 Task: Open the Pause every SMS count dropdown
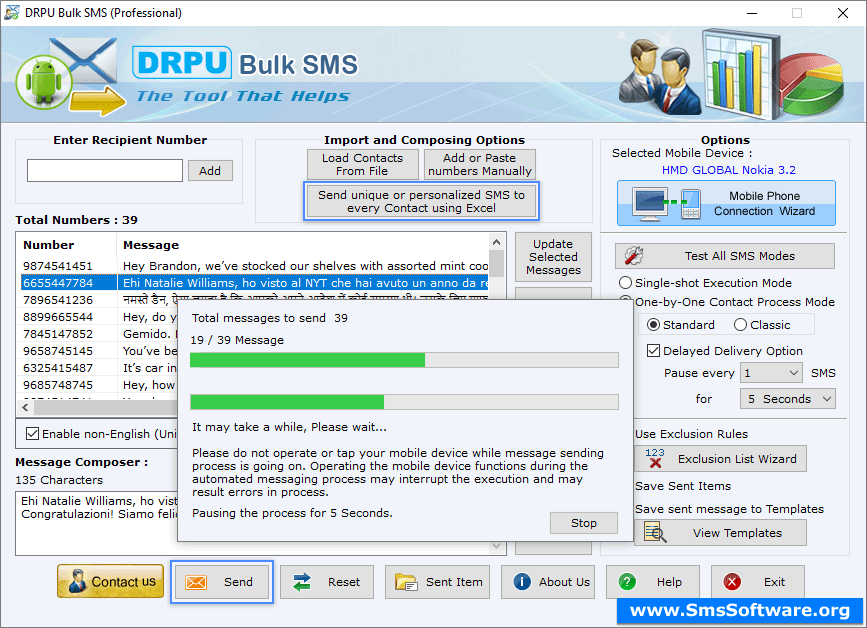[x=771, y=373]
